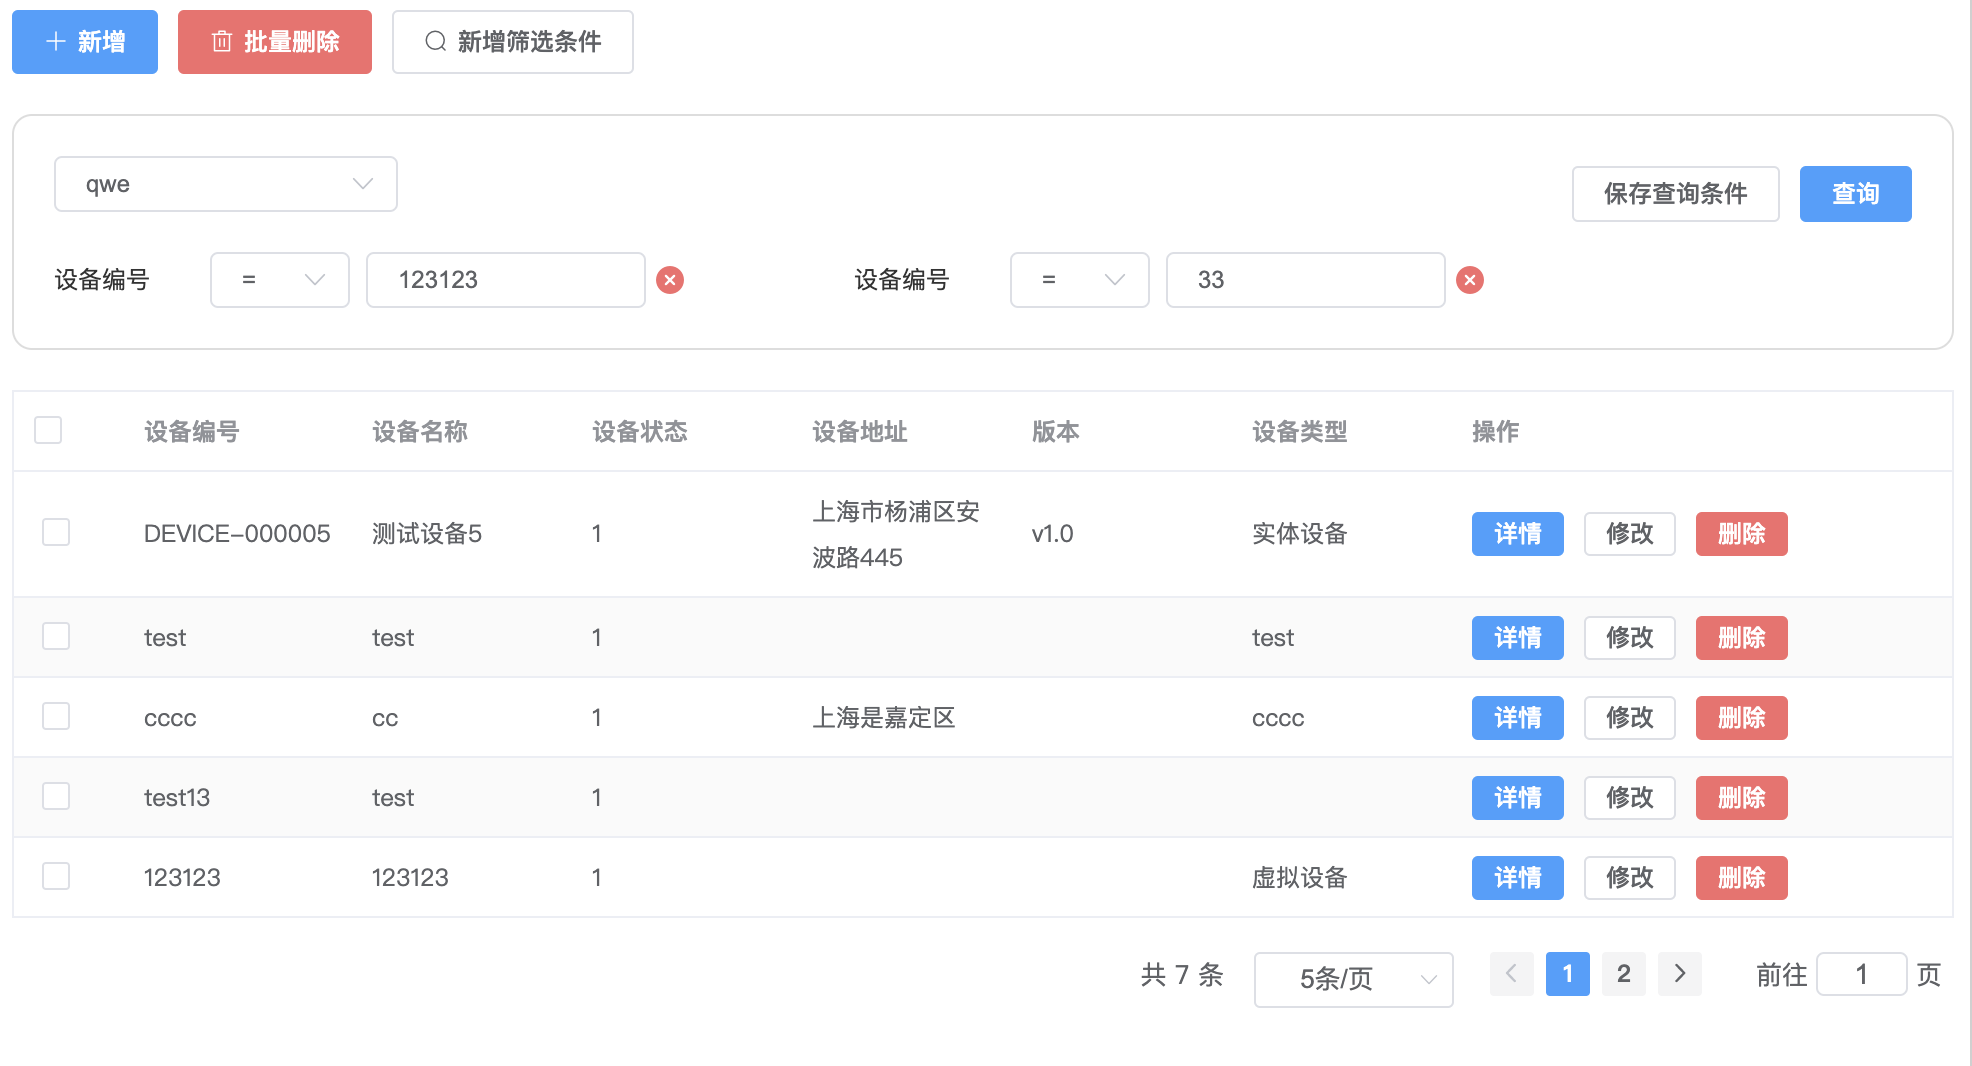The width and height of the screenshot is (1972, 1066).
Task: Click filter input containing 33
Action: coord(1306,280)
